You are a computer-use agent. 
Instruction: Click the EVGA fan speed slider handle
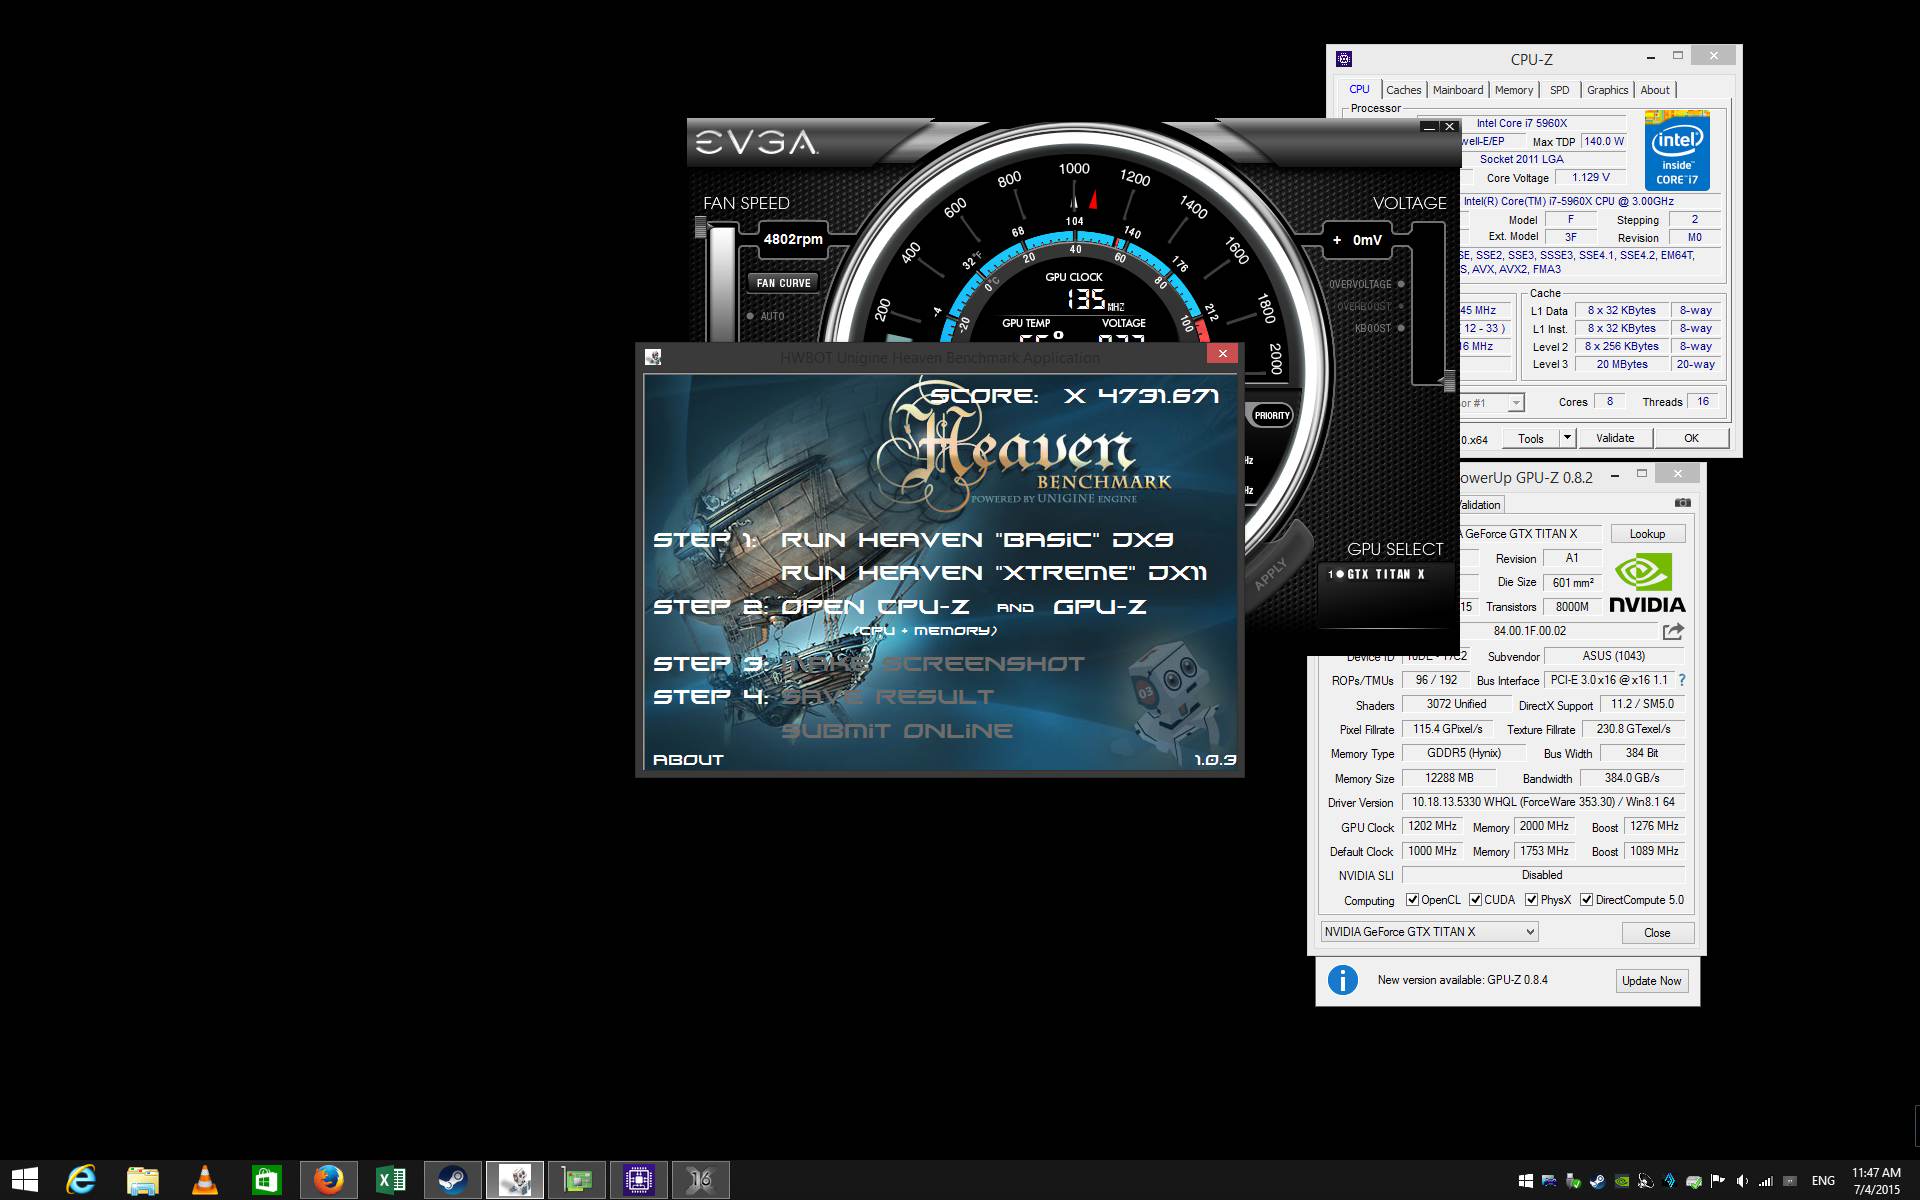(701, 228)
